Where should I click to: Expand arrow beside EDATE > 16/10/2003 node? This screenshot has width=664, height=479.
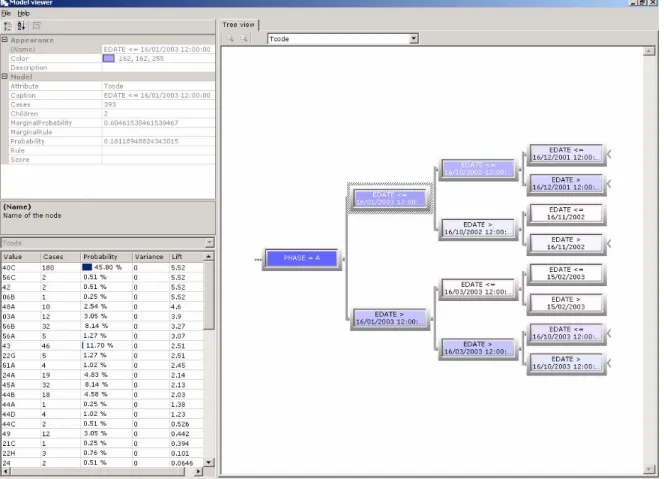pos(609,363)
